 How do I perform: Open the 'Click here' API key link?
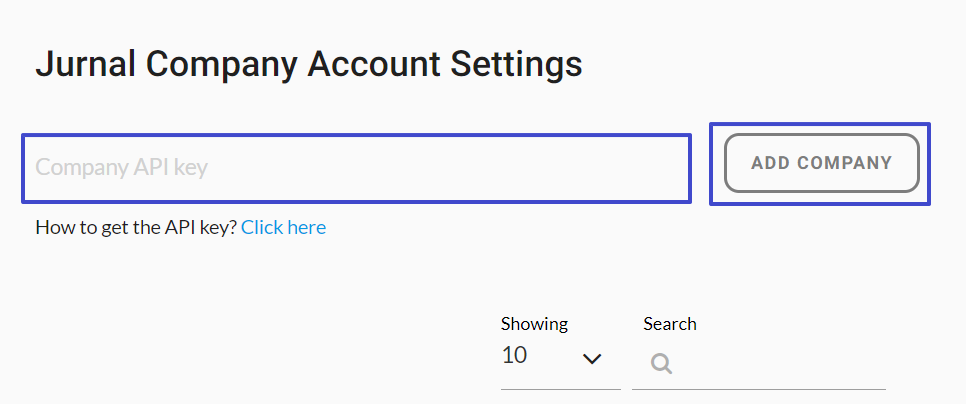coord(283,227)
